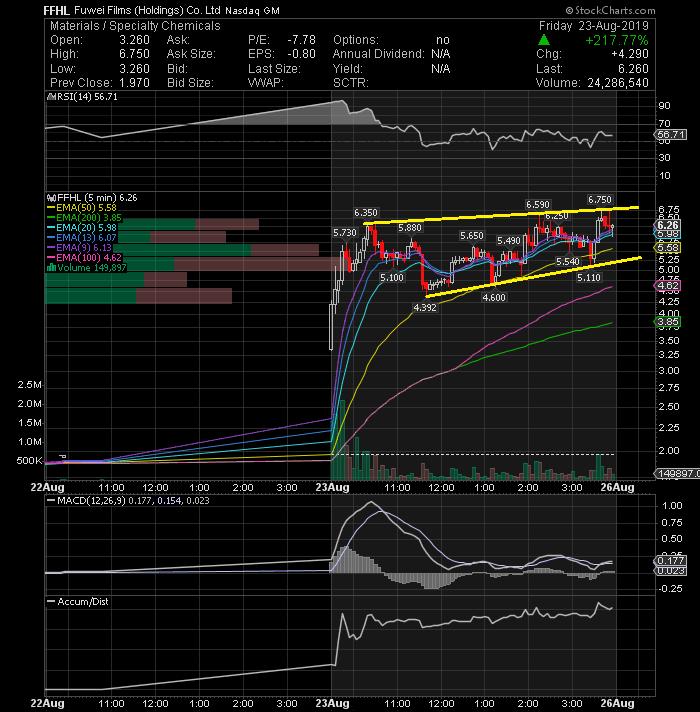Click the 6.26 current price axis tag

668,226
